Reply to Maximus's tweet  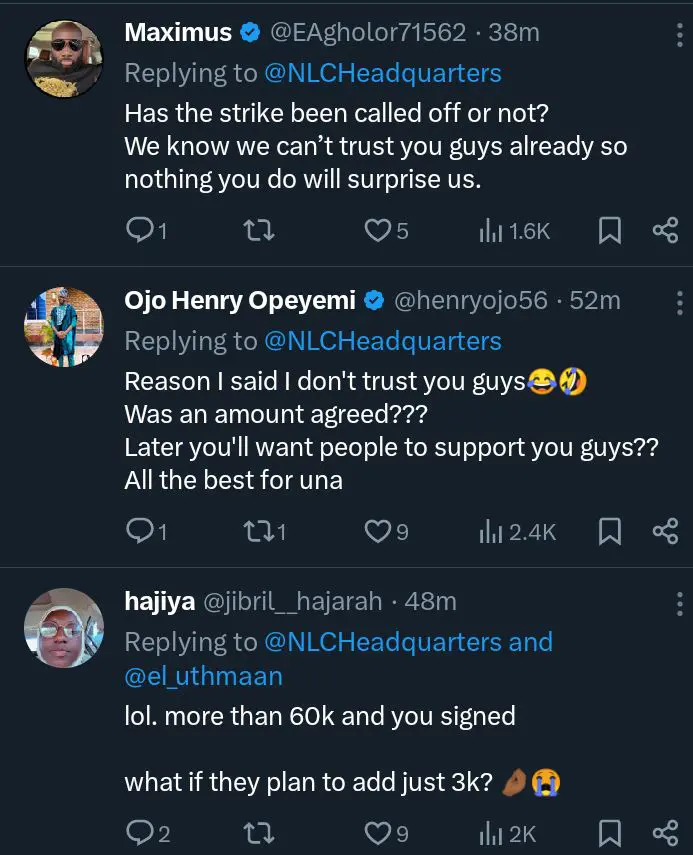[x=138, y=231]
